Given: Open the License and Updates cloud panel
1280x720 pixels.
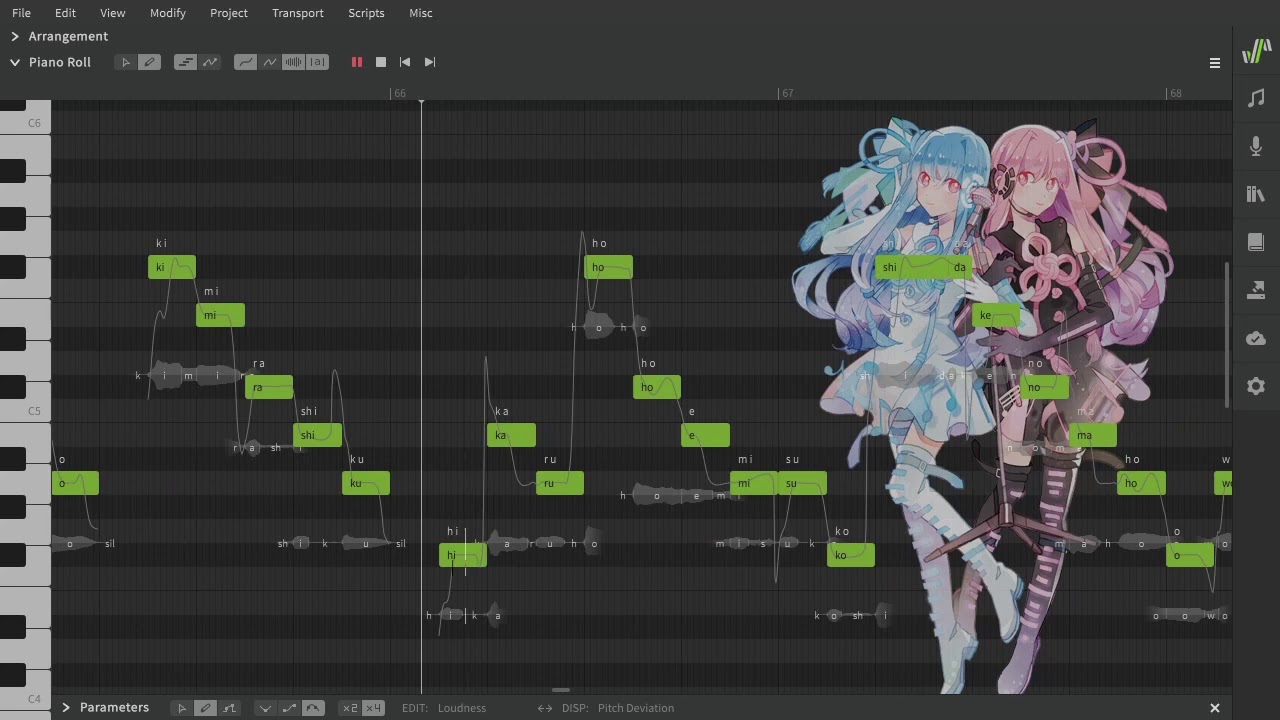Looking at the screenshot, I should 1256,338.
